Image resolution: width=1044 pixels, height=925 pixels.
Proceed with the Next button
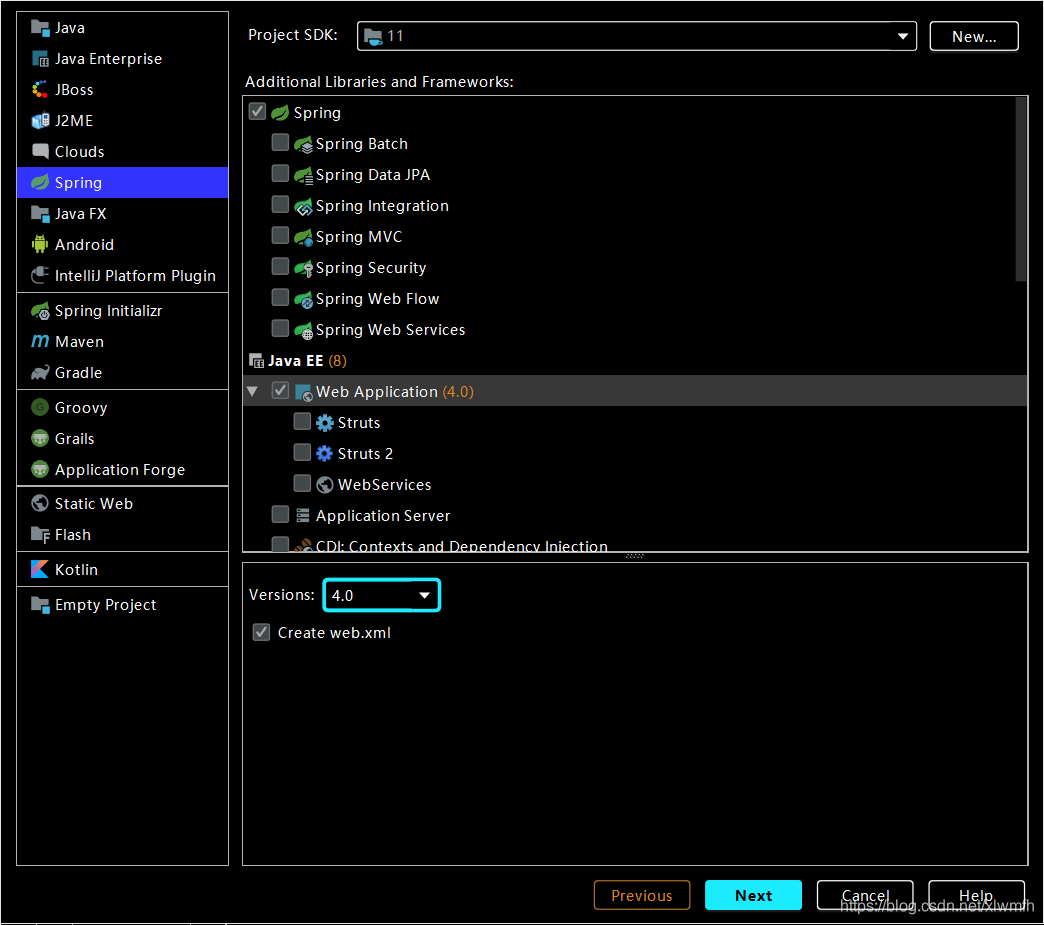click(753, 896)
